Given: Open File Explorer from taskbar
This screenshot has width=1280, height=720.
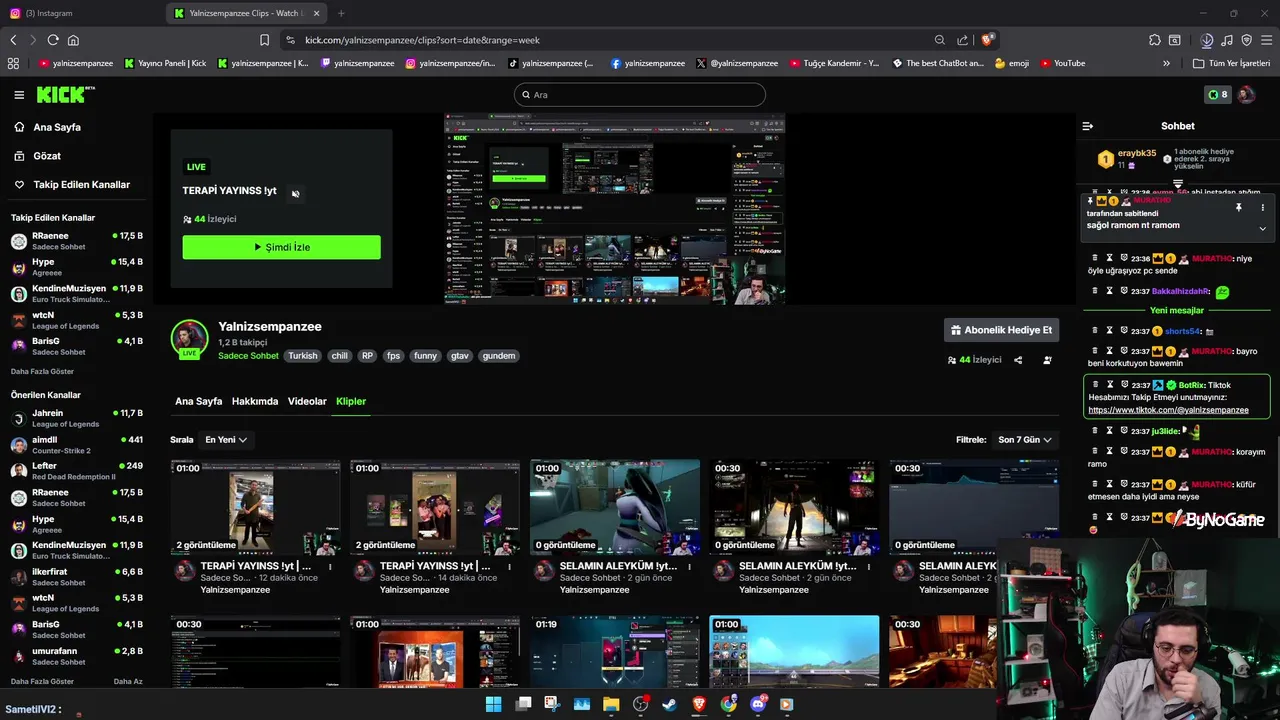Looking at the screenshot, I should [x=611, y=704].
